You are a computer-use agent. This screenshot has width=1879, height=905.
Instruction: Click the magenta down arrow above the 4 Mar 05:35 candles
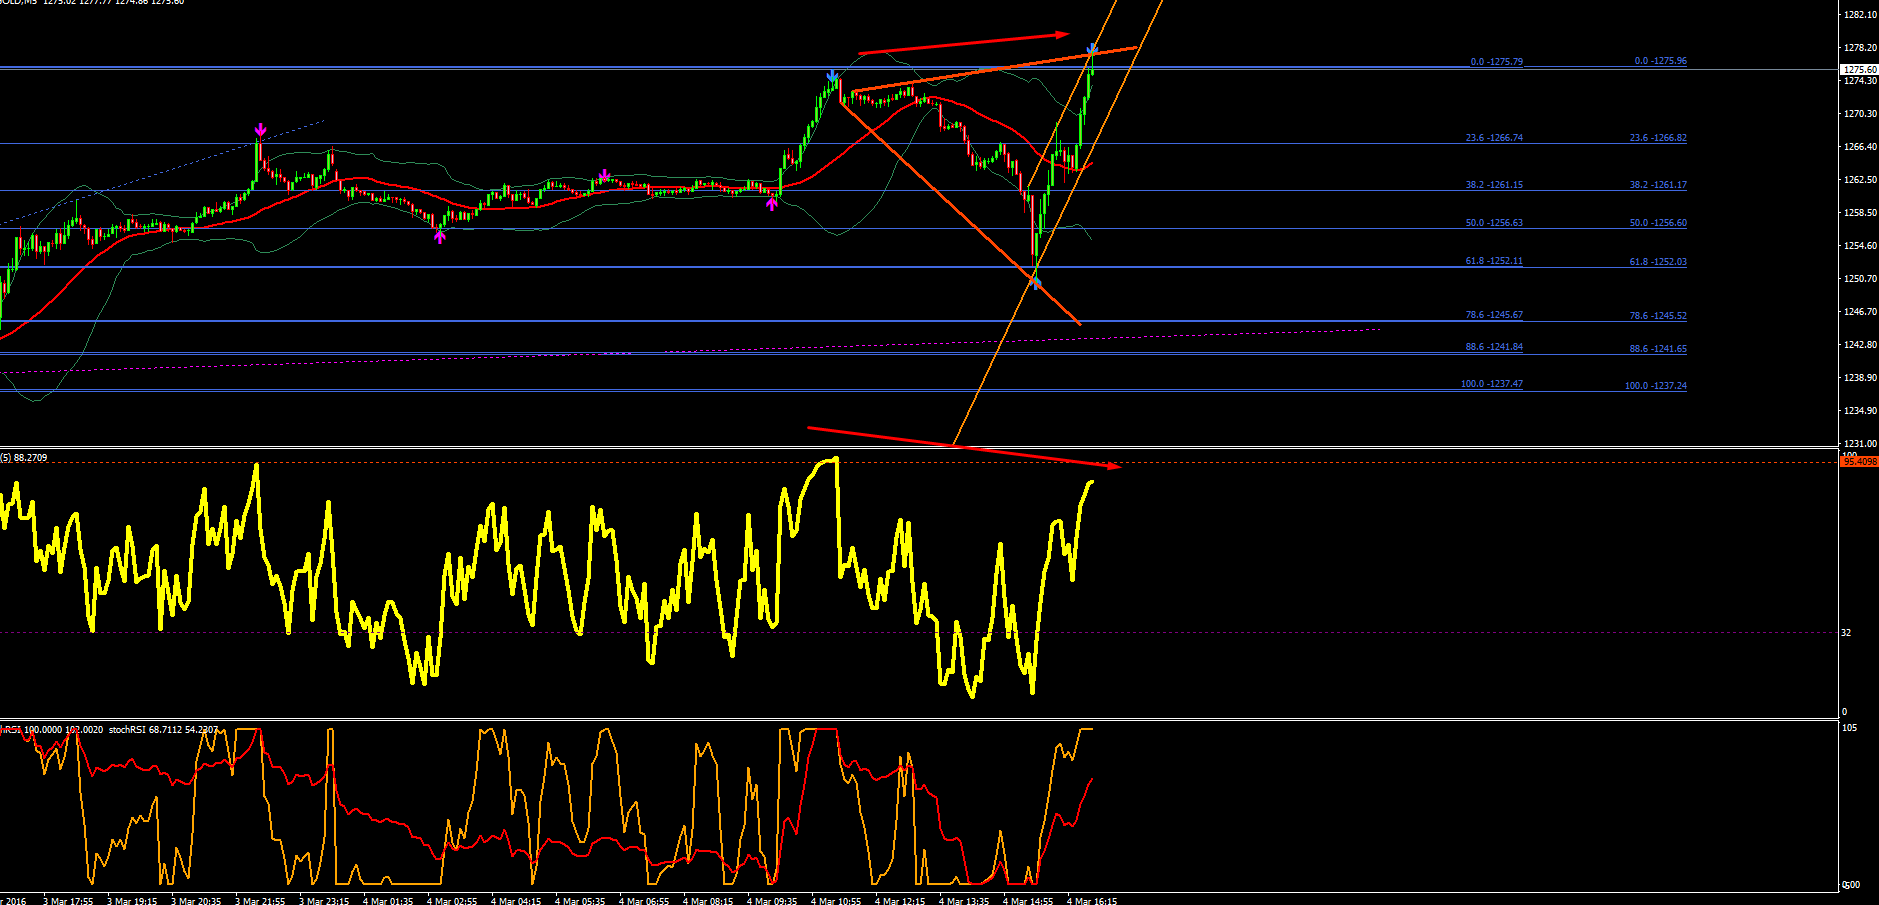604,176
